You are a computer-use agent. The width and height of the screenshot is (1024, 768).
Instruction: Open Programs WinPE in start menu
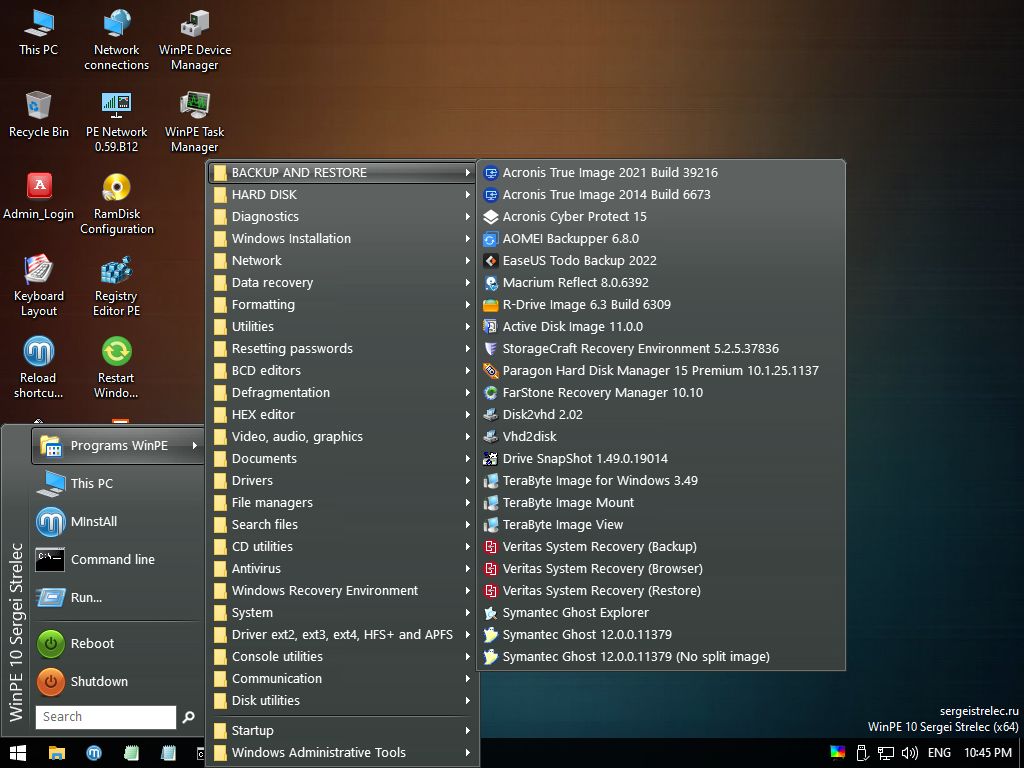pyautogui.click(x=118, y=445)
